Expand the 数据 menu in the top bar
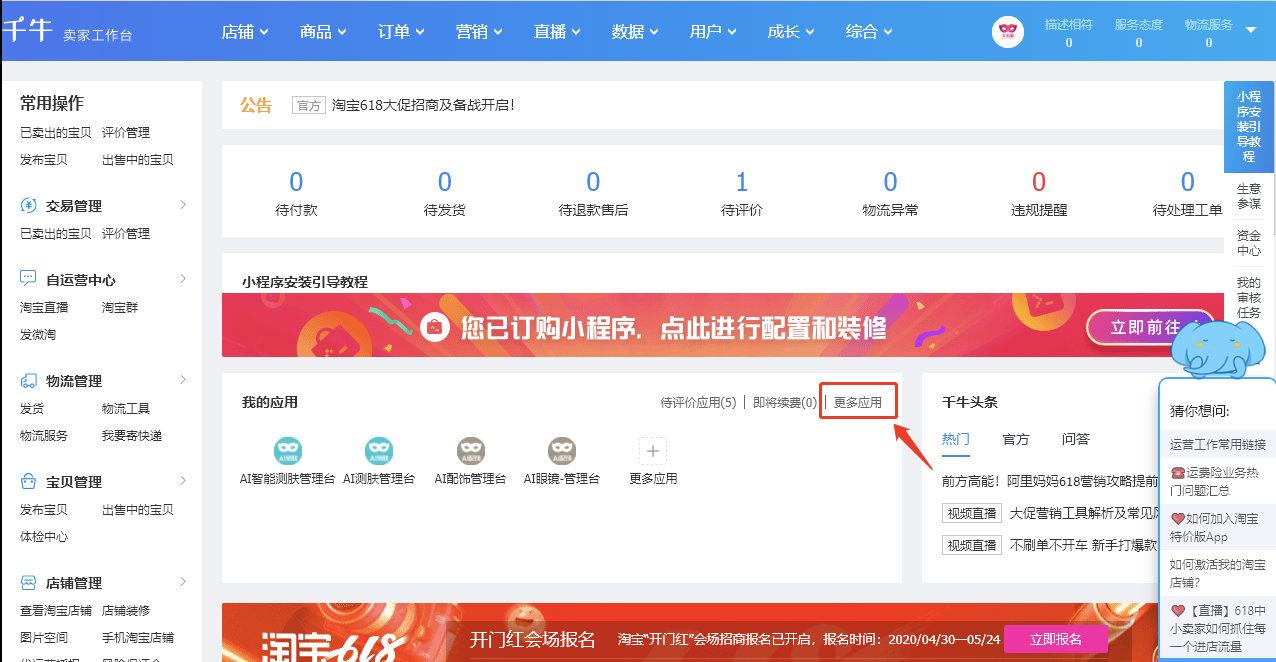This screenshot has height=662, width=1276. pos(635,32)
